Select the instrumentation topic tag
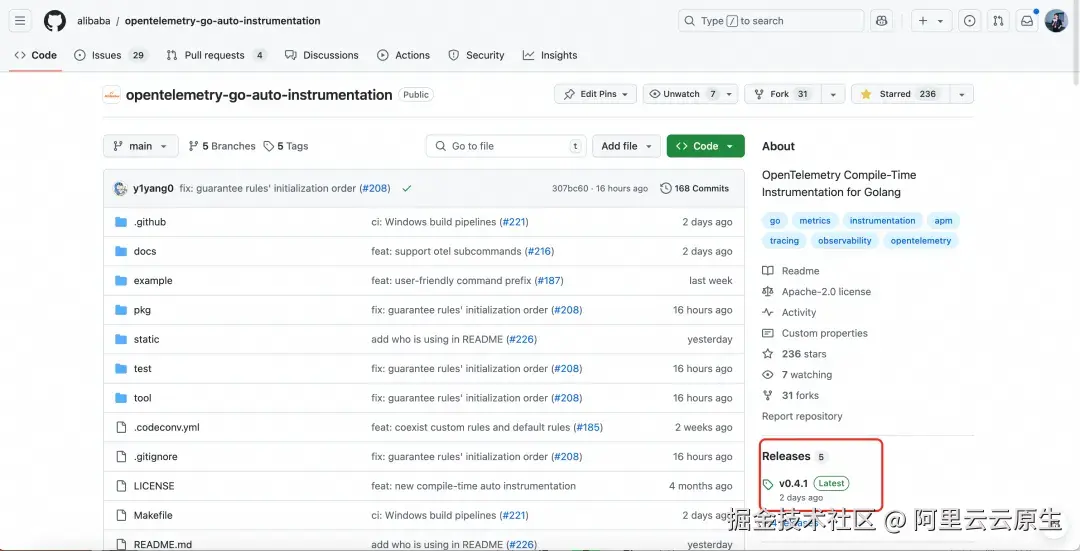The image size is (1080, 551). pos(882,220)
